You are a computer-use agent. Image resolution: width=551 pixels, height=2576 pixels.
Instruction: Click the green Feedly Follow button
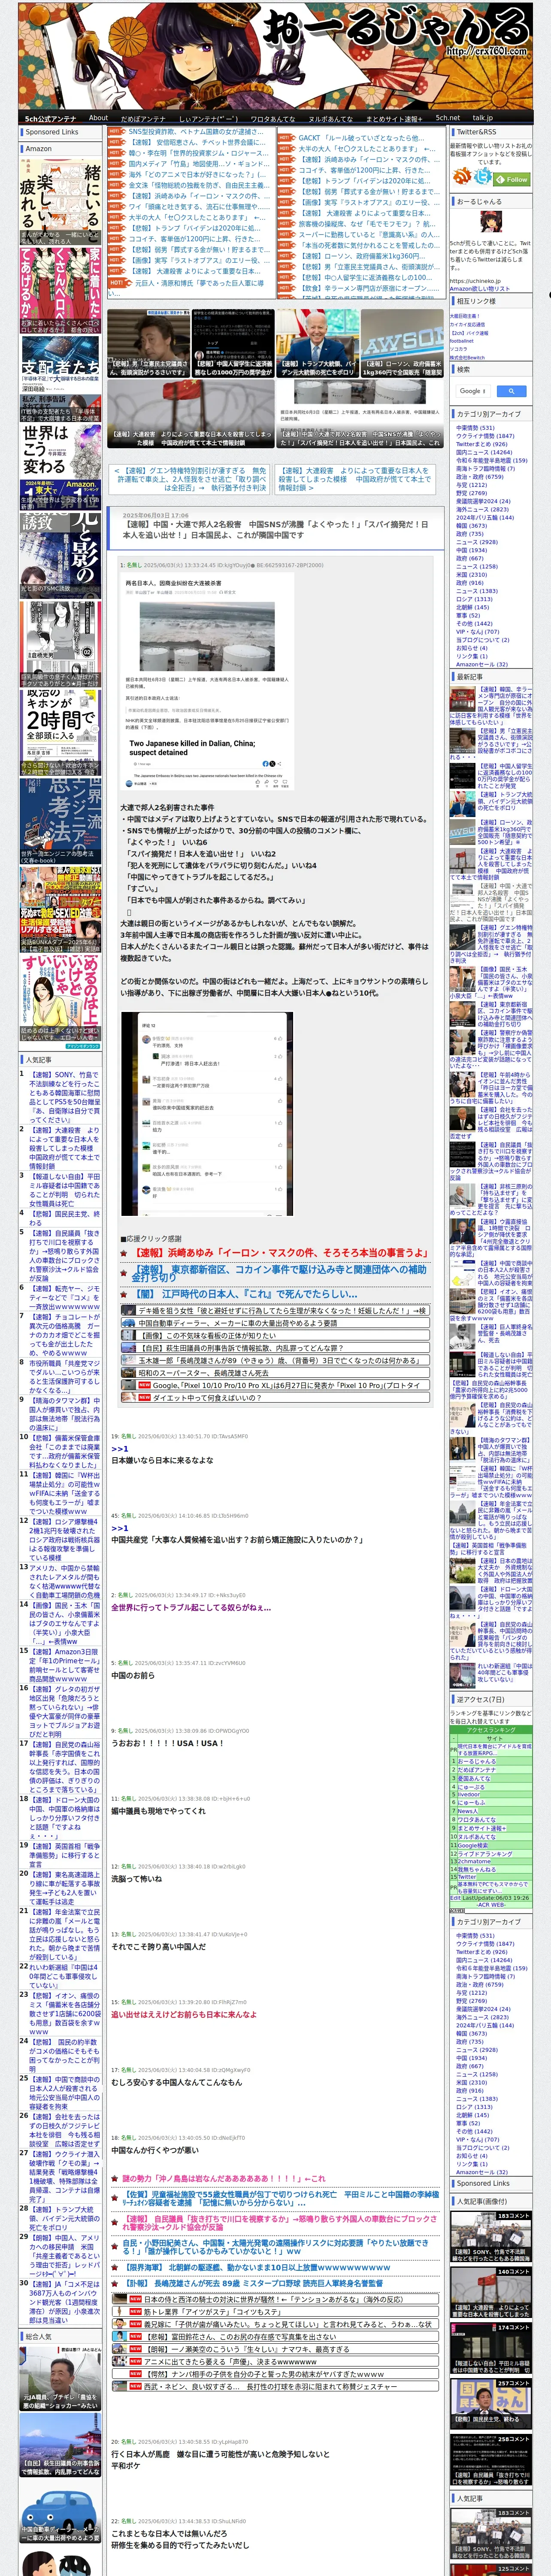pos(513,180)
